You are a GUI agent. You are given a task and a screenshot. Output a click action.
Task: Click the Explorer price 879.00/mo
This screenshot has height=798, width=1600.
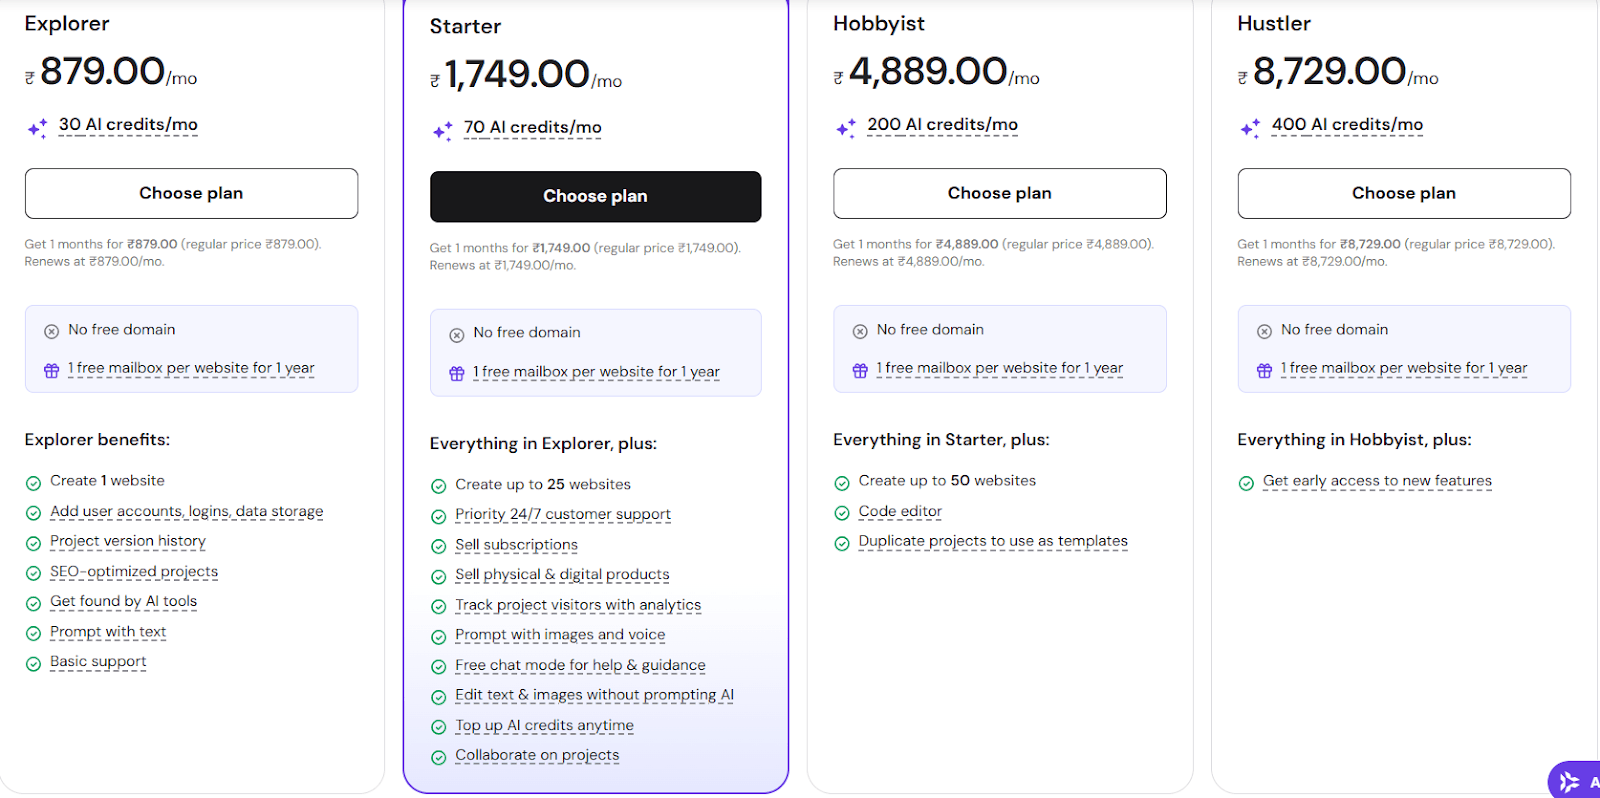coord(111,72)
